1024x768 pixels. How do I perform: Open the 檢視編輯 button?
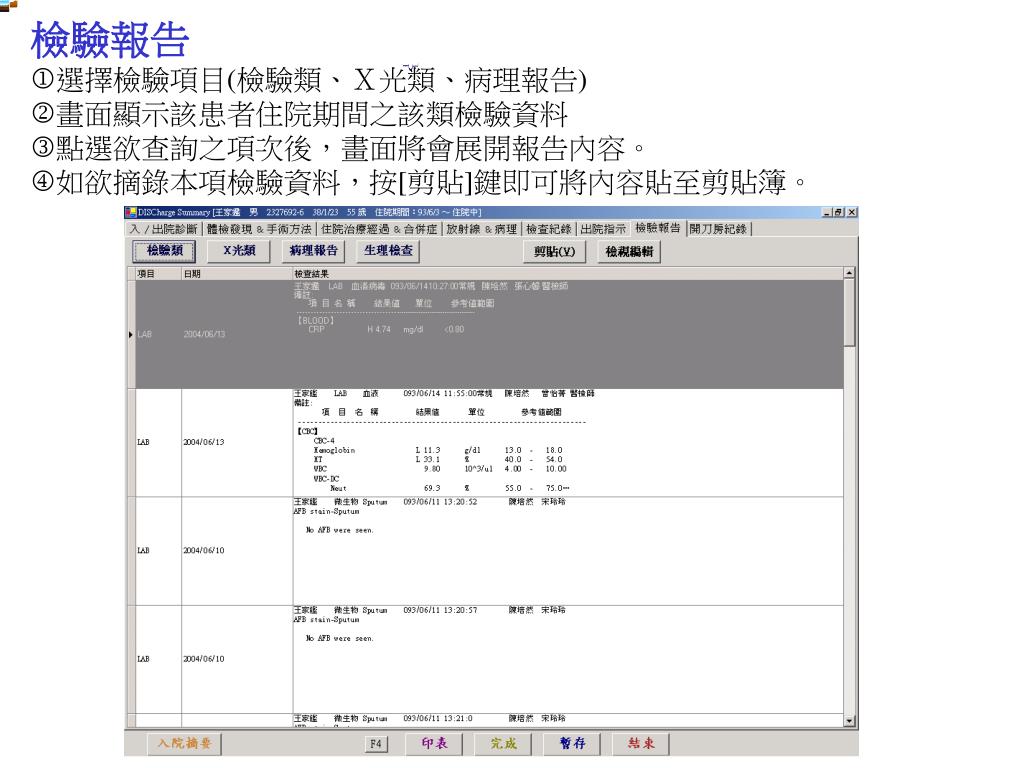pos(630,252)
